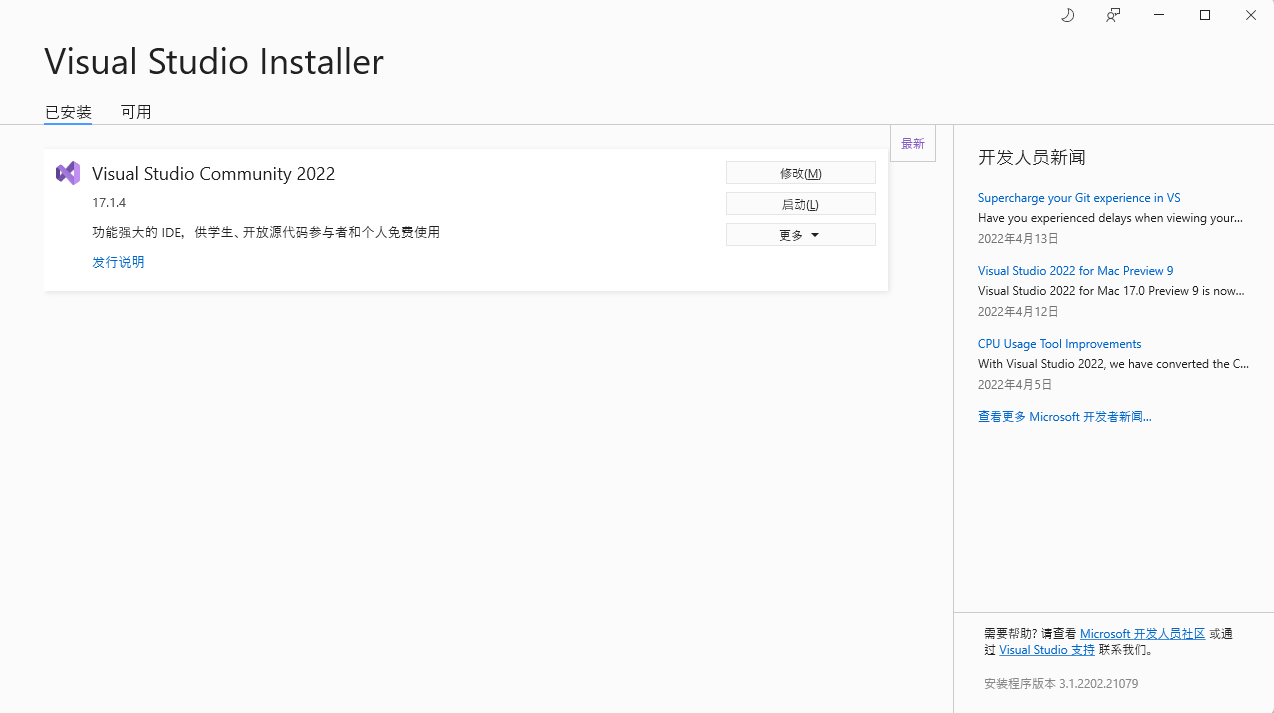1274x713 pixels.
Task: Click the date 2022年4月12日
Action: pyautogui.click(x=1018, y=312)
